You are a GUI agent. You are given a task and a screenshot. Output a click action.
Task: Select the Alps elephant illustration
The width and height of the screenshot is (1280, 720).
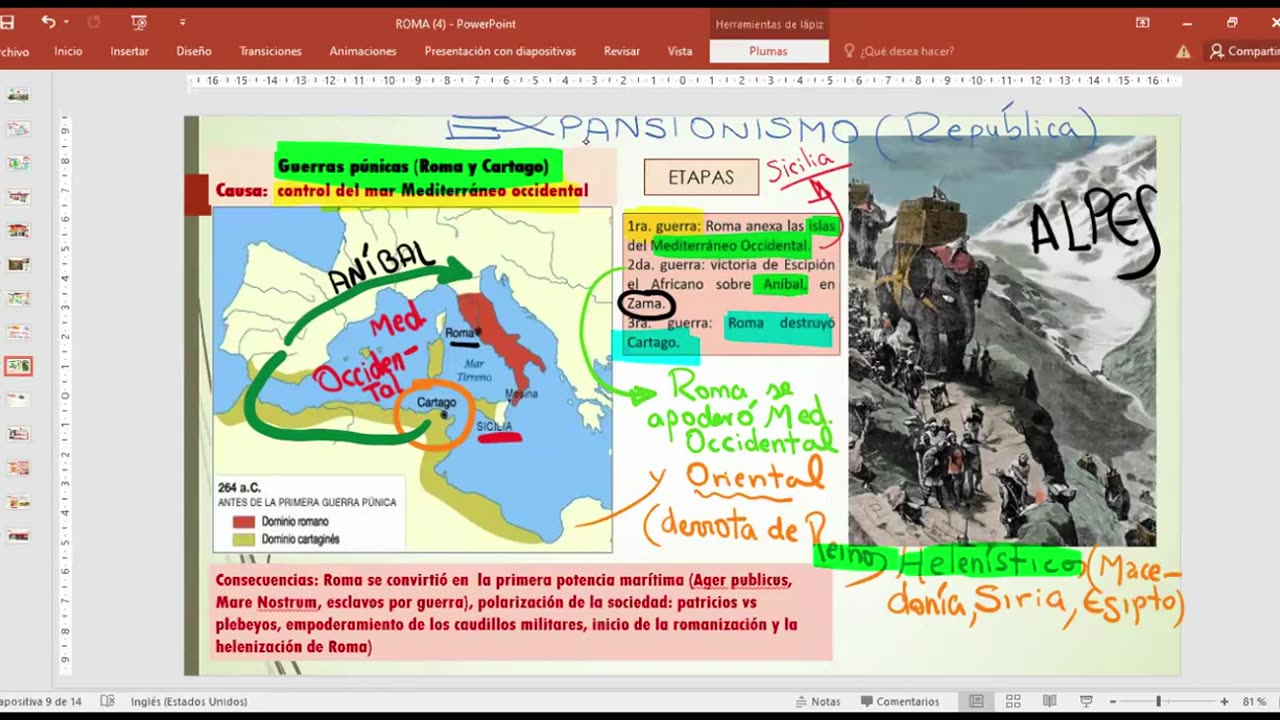(1002, 341)
